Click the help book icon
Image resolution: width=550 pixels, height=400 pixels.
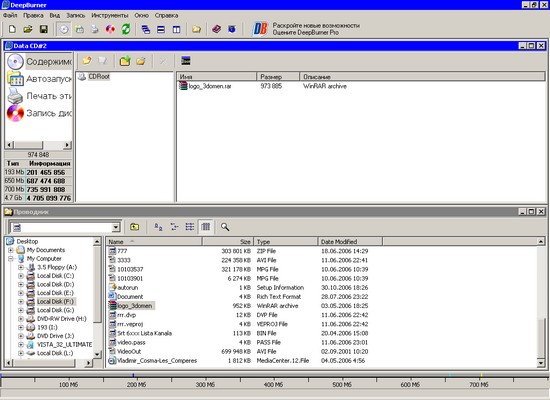[216, 29]
